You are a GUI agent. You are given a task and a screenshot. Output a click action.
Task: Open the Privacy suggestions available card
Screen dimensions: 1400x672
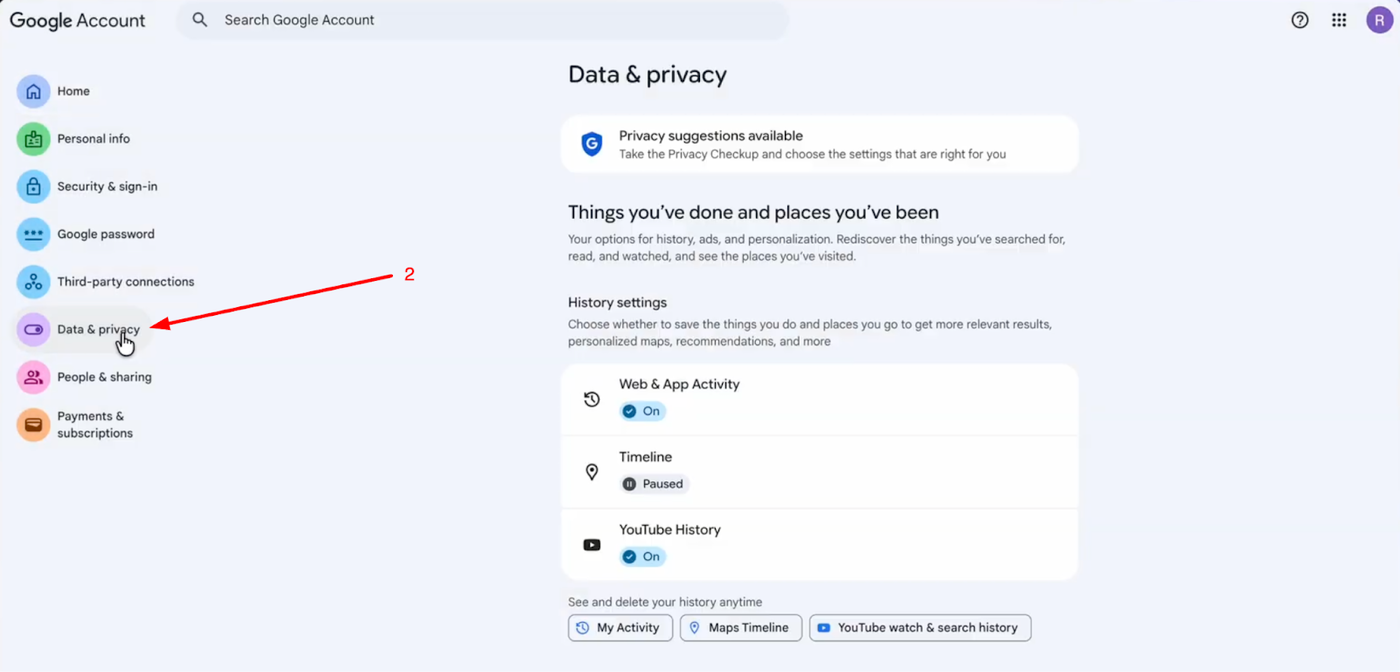[x=819, y=144]
